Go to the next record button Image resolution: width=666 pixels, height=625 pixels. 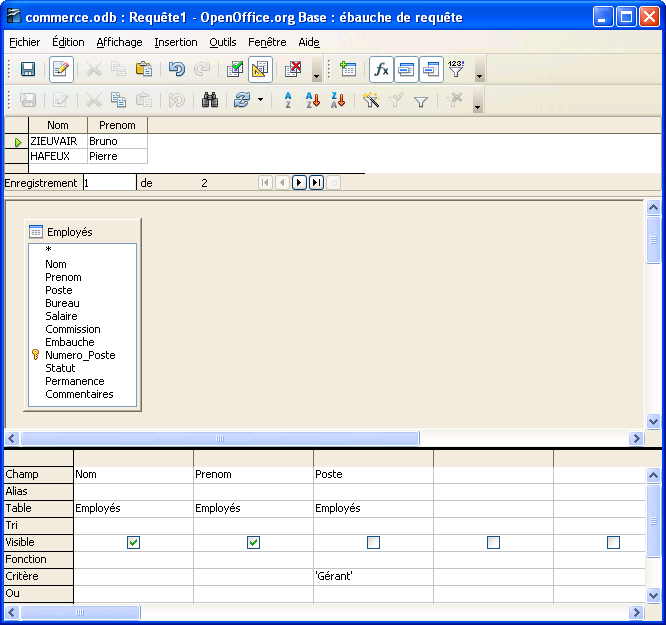point(299,183)
